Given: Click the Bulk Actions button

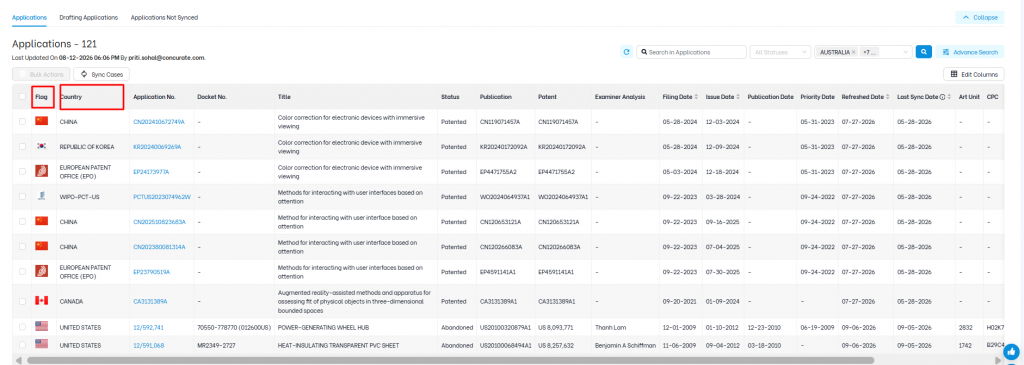Looking at the screenshot, I should pos(41,74).
